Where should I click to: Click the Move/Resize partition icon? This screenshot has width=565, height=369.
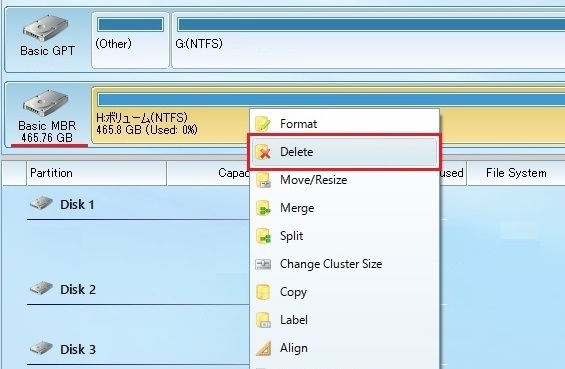point(263,180)
